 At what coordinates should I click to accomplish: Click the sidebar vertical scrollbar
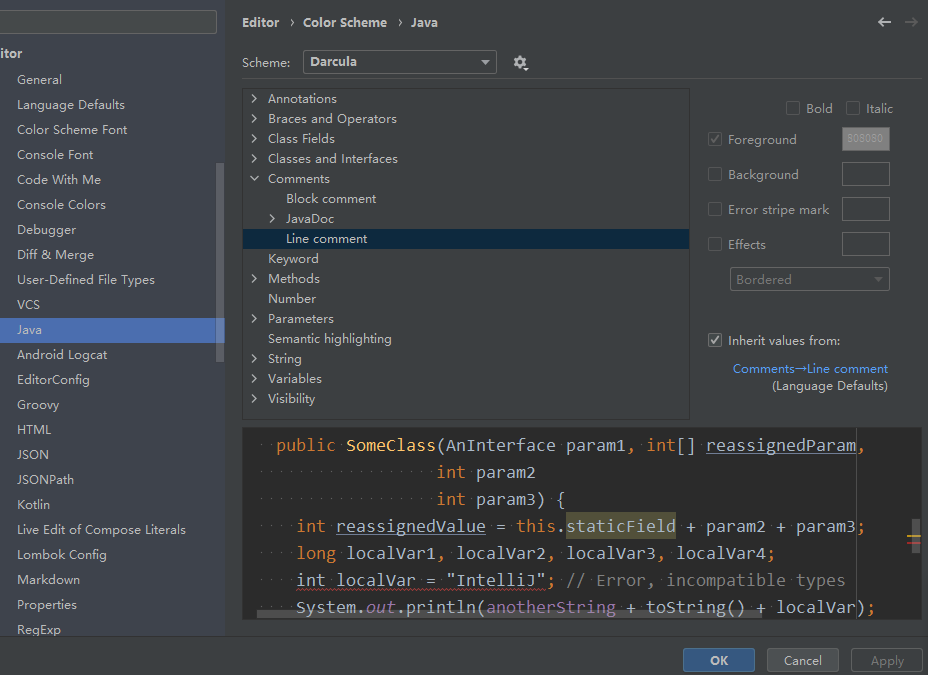click(x=220, y=261)
